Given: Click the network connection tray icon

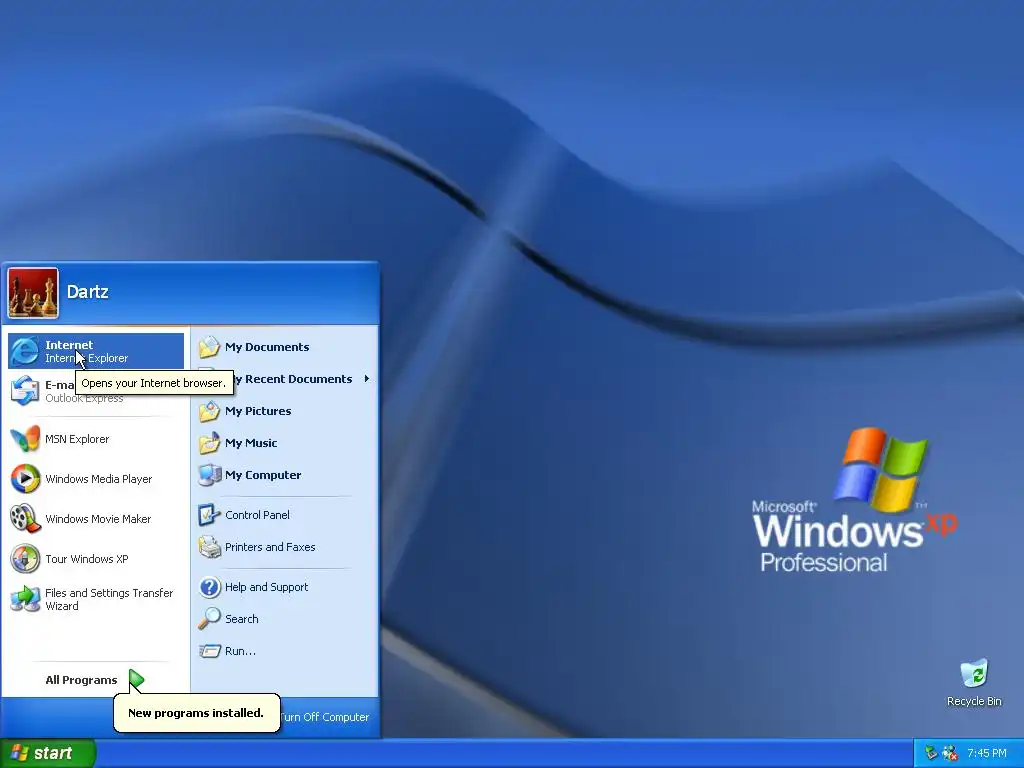Looking at the screenshot, I should tap(931, 753).
